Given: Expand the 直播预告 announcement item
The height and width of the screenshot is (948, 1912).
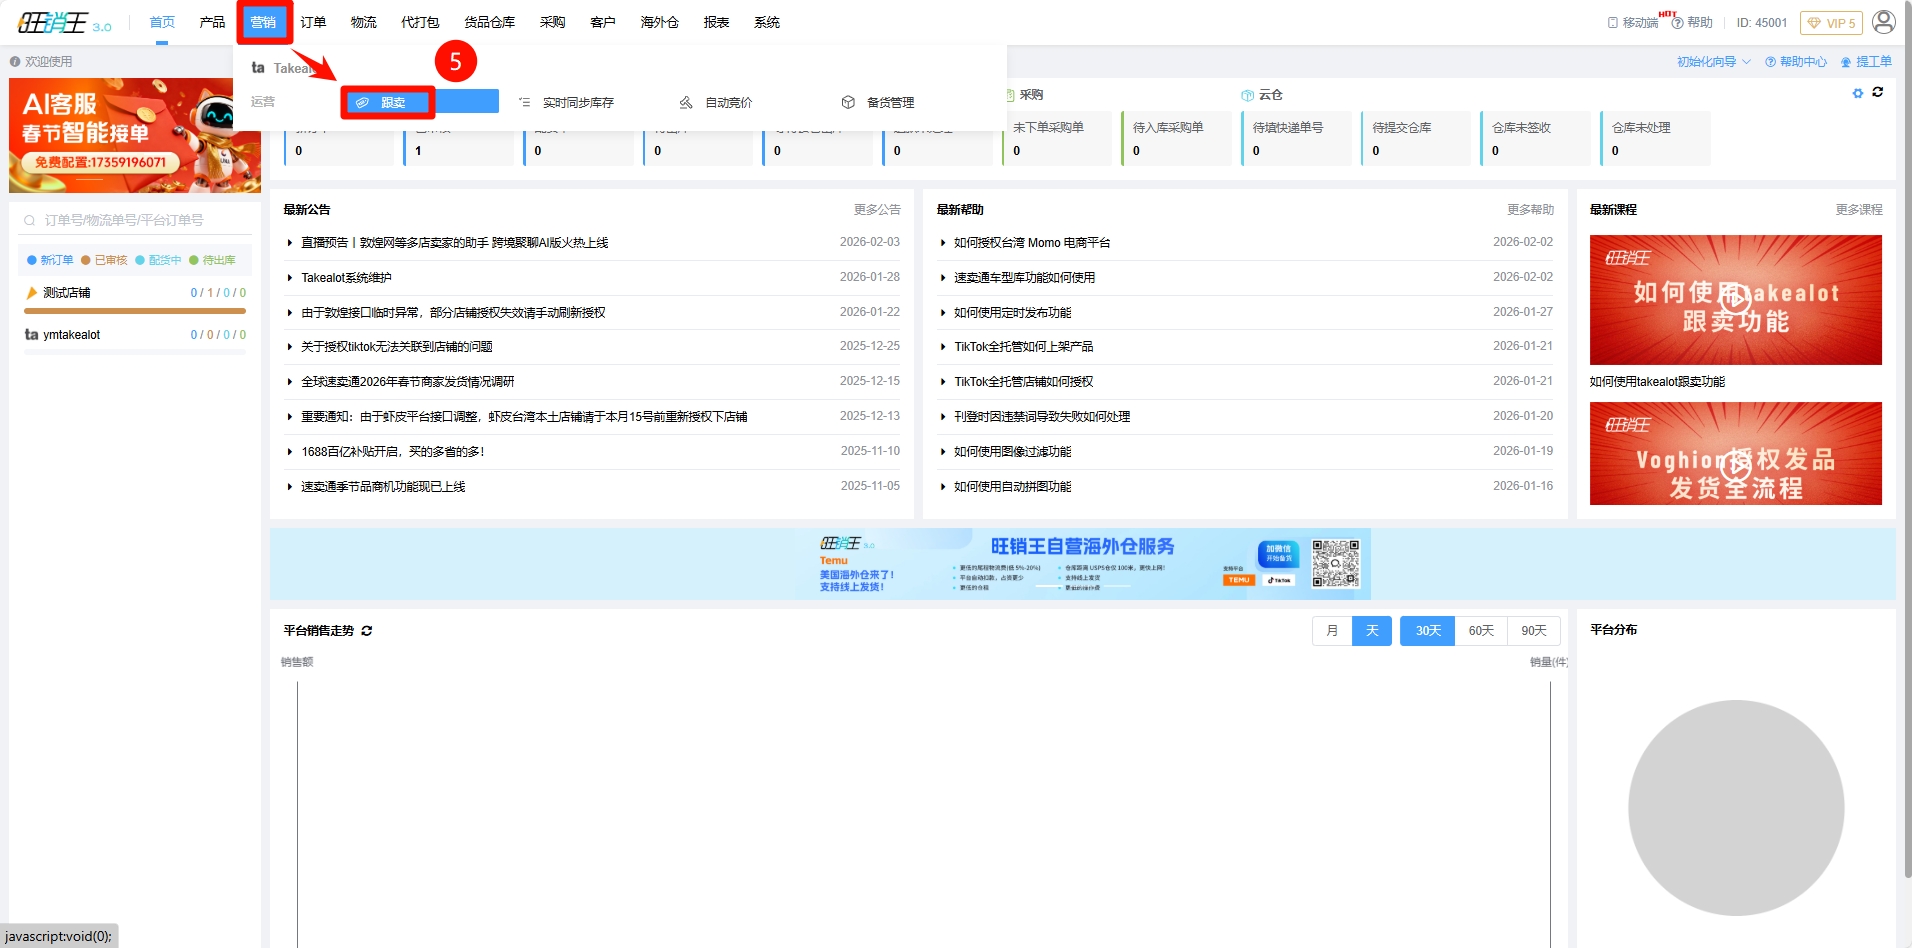Looking at the screenshot, I should point(290,243).
